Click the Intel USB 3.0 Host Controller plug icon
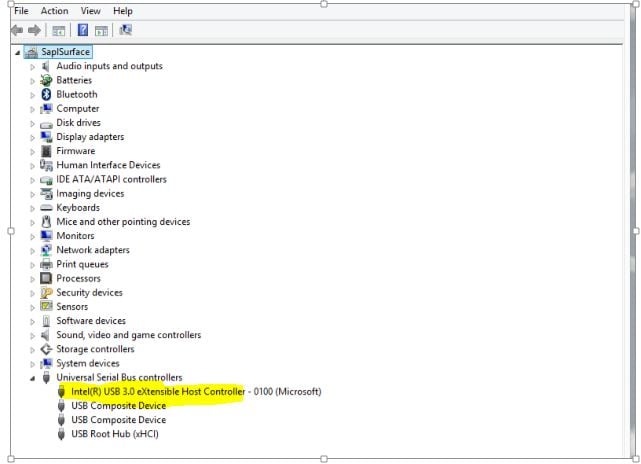 tap(61, 392)
